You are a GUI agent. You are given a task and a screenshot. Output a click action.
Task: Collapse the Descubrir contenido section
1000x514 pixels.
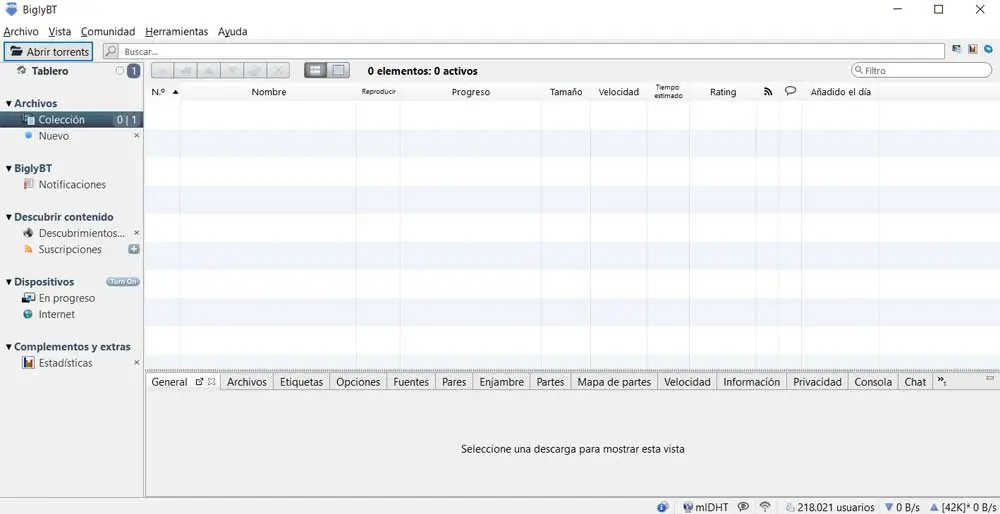coord(9,217)
